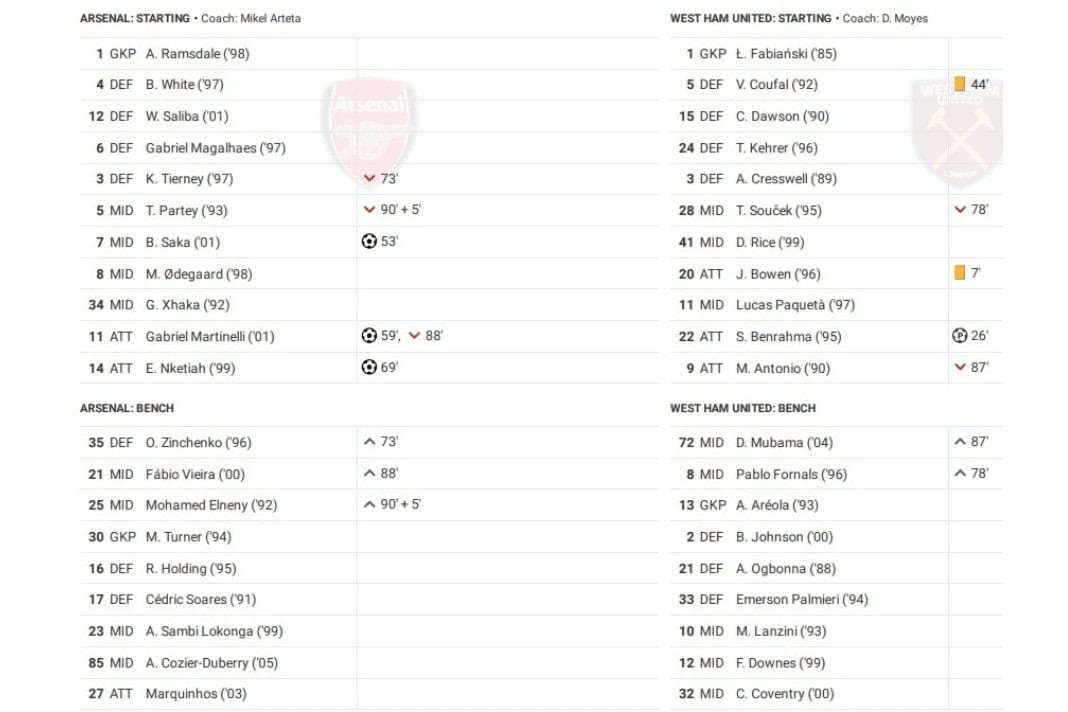Click Mohamed Elneny's 90'+5' sub-on arrow
The width and height of the screenshot is (1068, 712).
370,505
